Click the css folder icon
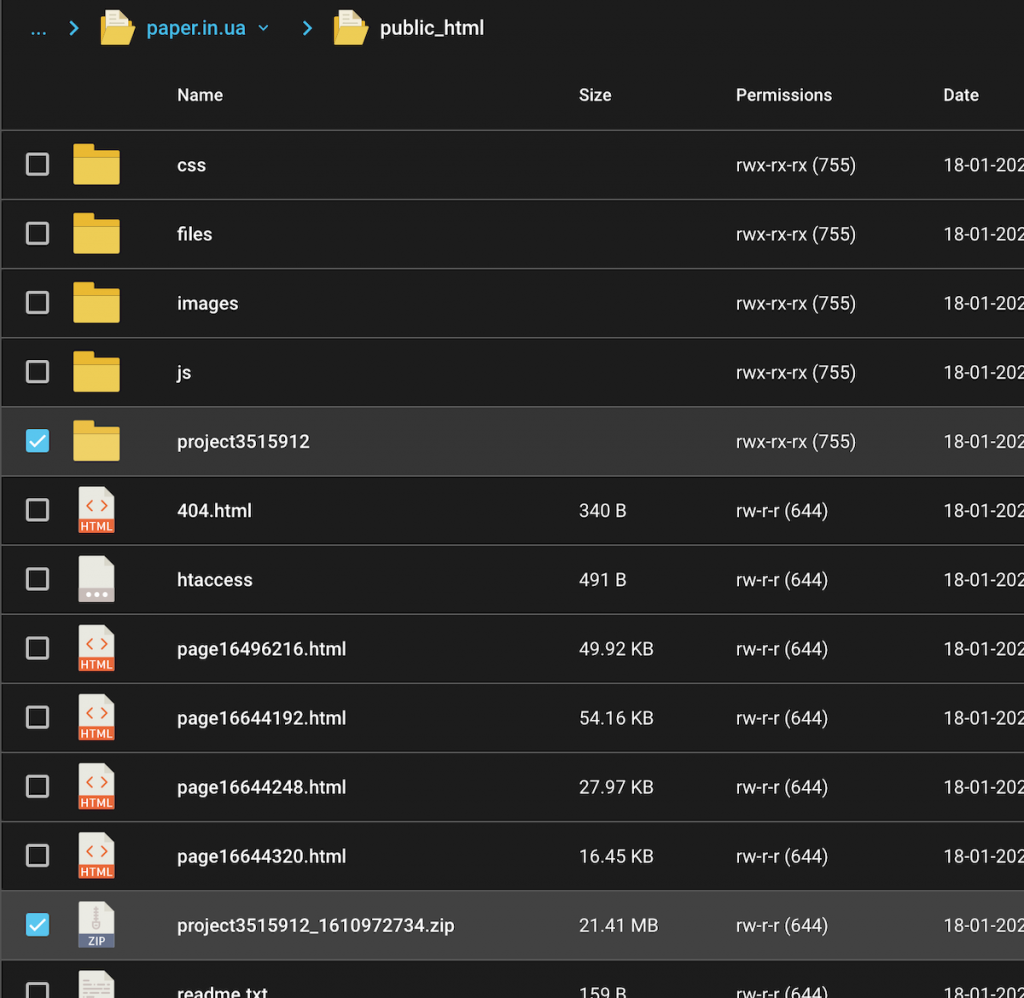 click(96, 165)
